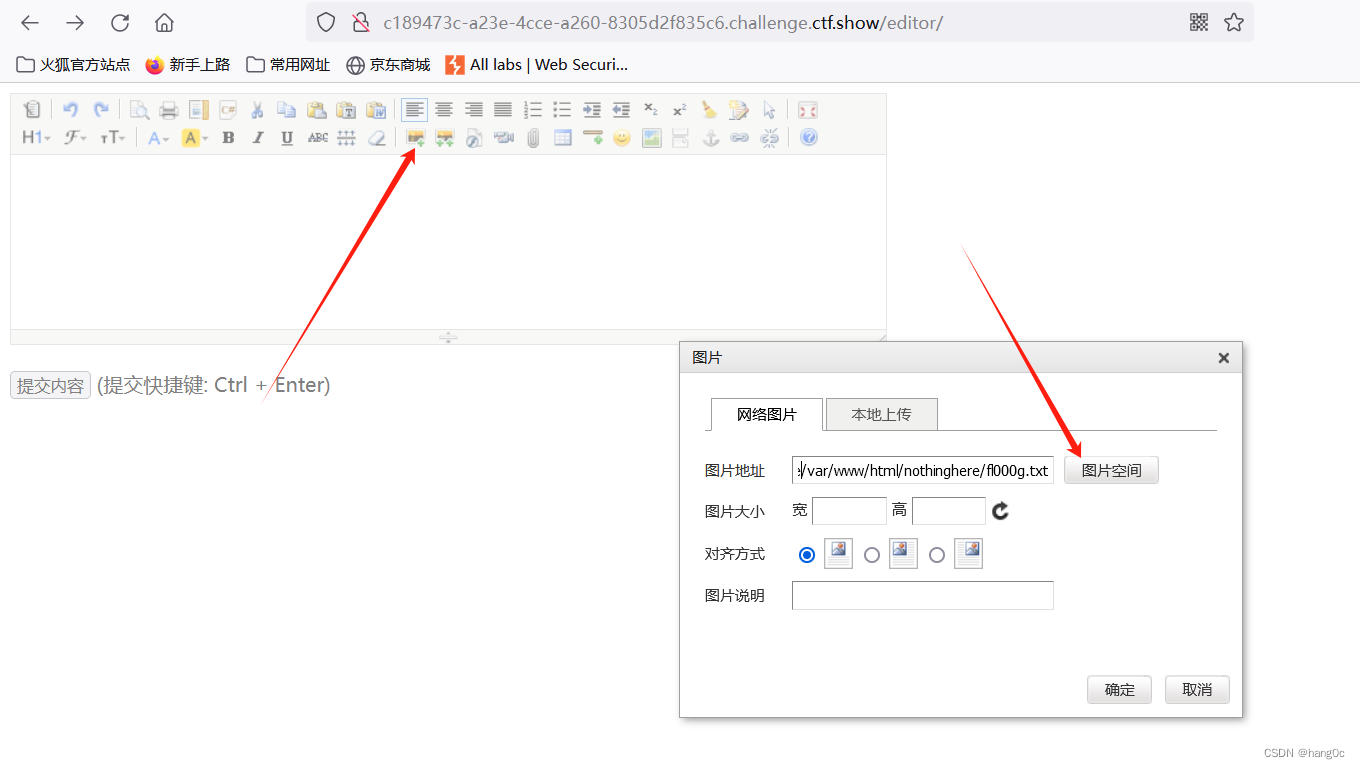Cut selection with the scissors icon
Image resolution: width=1360 pixels, height=769 pixels.
[x=257, y=110]
